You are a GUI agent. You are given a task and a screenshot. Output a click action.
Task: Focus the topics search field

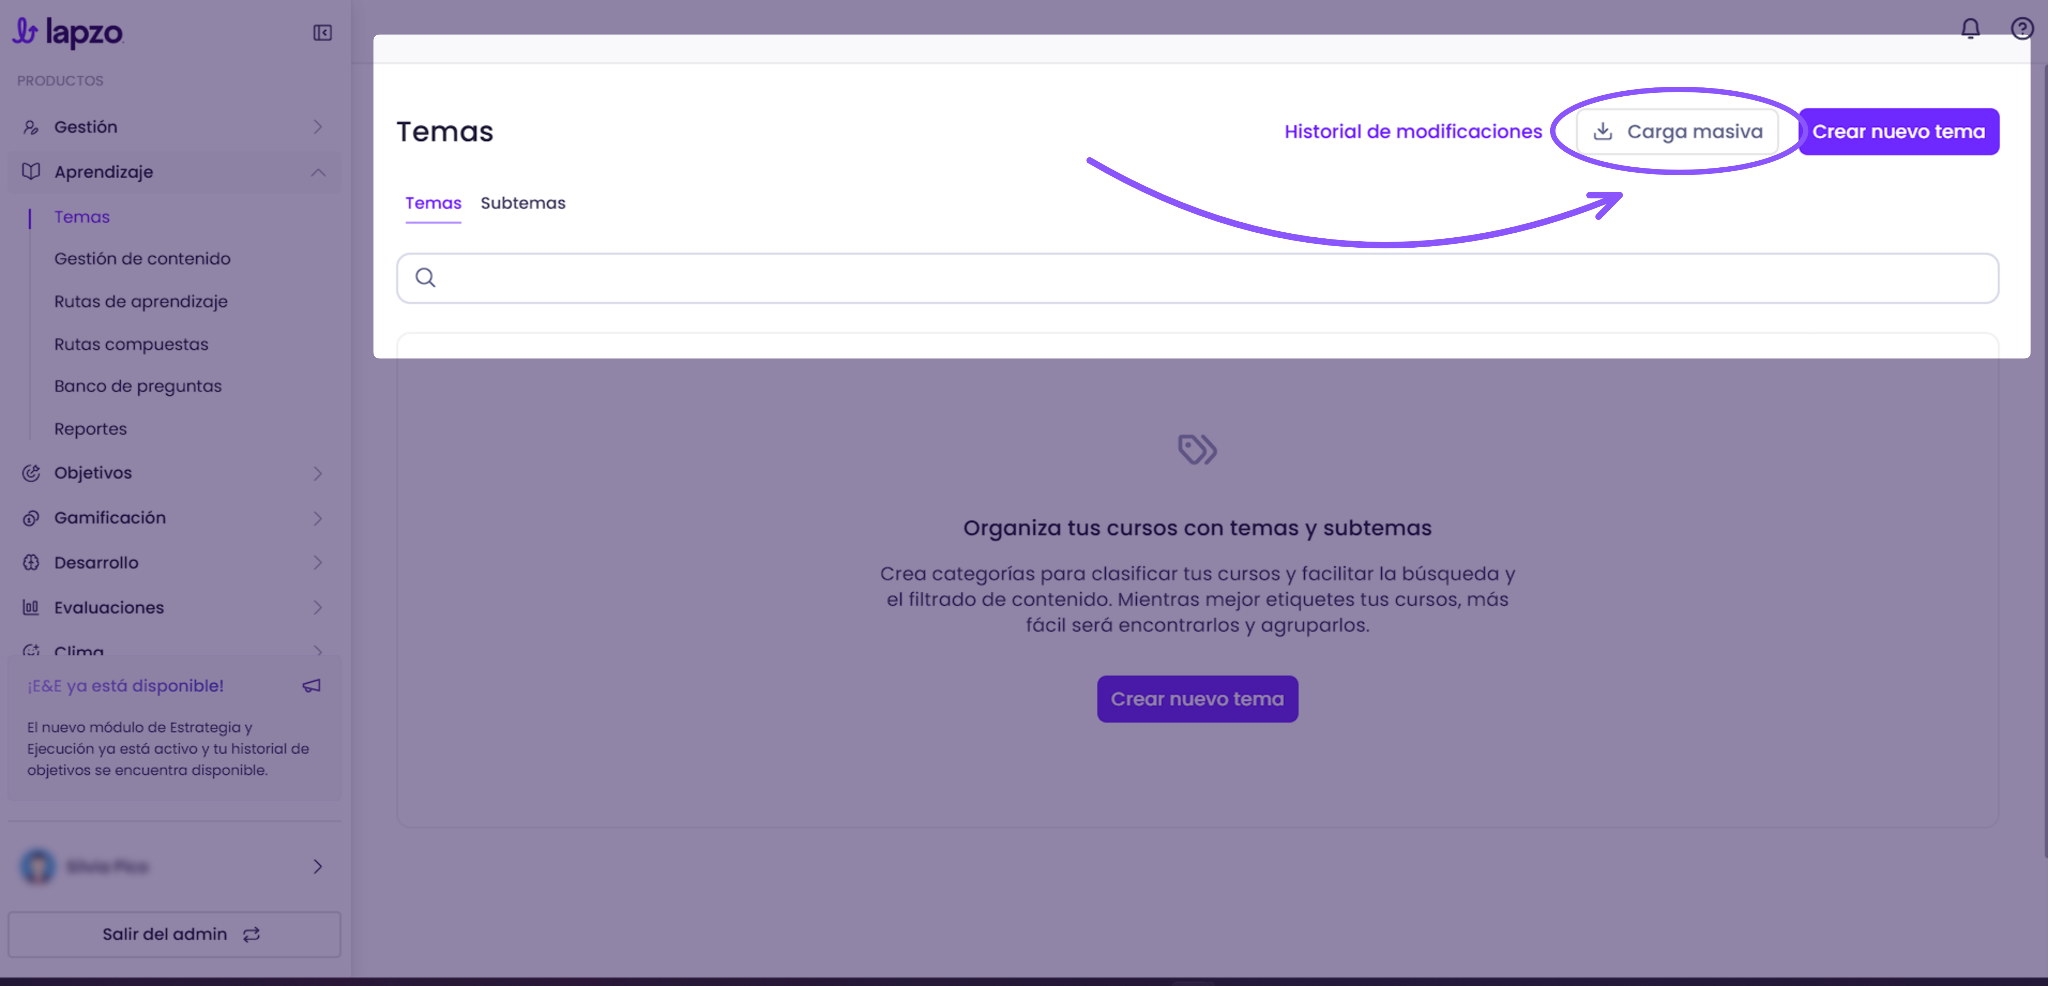[x=1197, y=278]
